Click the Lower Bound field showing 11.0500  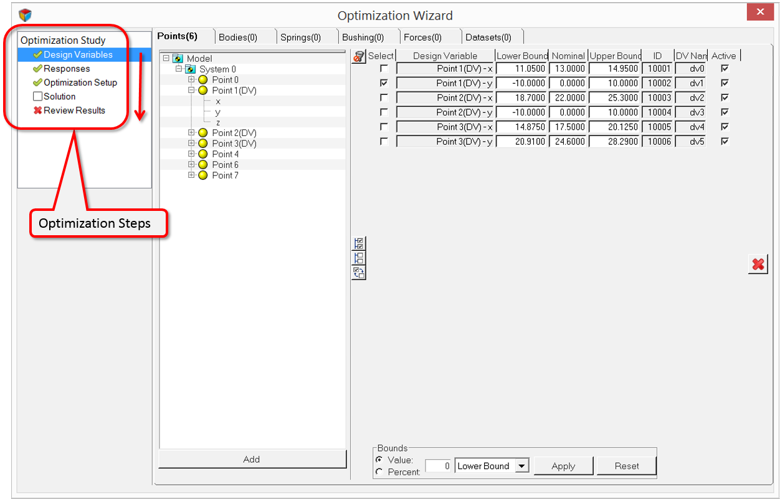[522, 68]
